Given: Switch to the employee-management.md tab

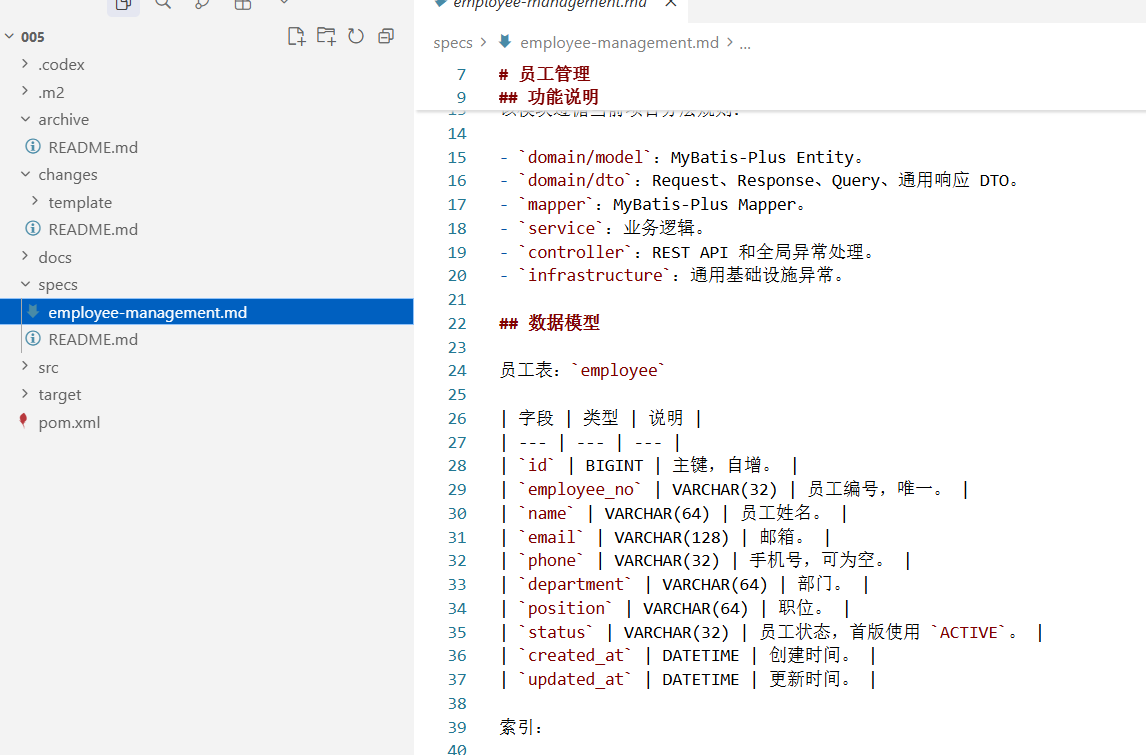Looking at the screenshot, I should [x=550, y=4].
